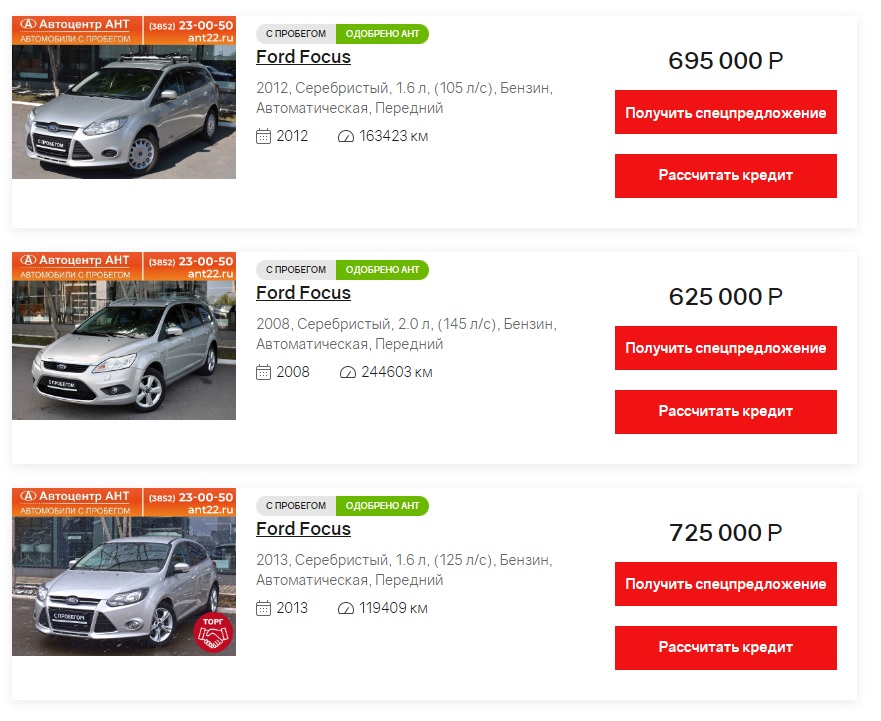
Task: Click ОДОБРЕНО АНТ badge on first listing
Action: [x=382, y=34]
